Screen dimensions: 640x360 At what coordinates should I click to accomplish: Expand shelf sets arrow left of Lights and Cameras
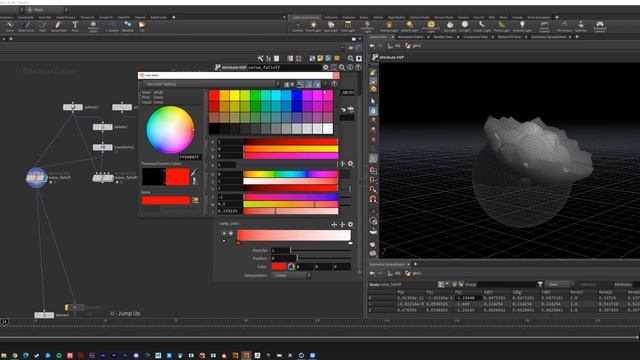coord(284,17)
